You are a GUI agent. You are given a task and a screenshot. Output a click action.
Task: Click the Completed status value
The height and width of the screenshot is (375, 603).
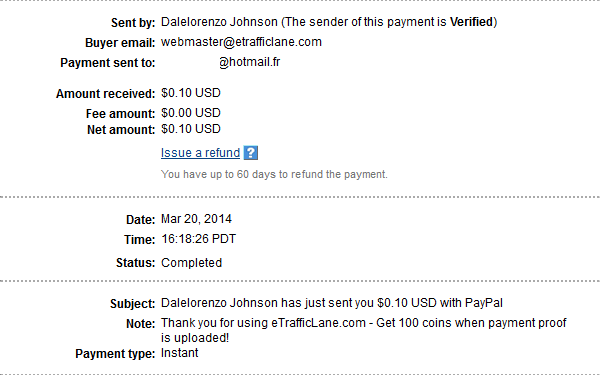(x=192, y=263)
